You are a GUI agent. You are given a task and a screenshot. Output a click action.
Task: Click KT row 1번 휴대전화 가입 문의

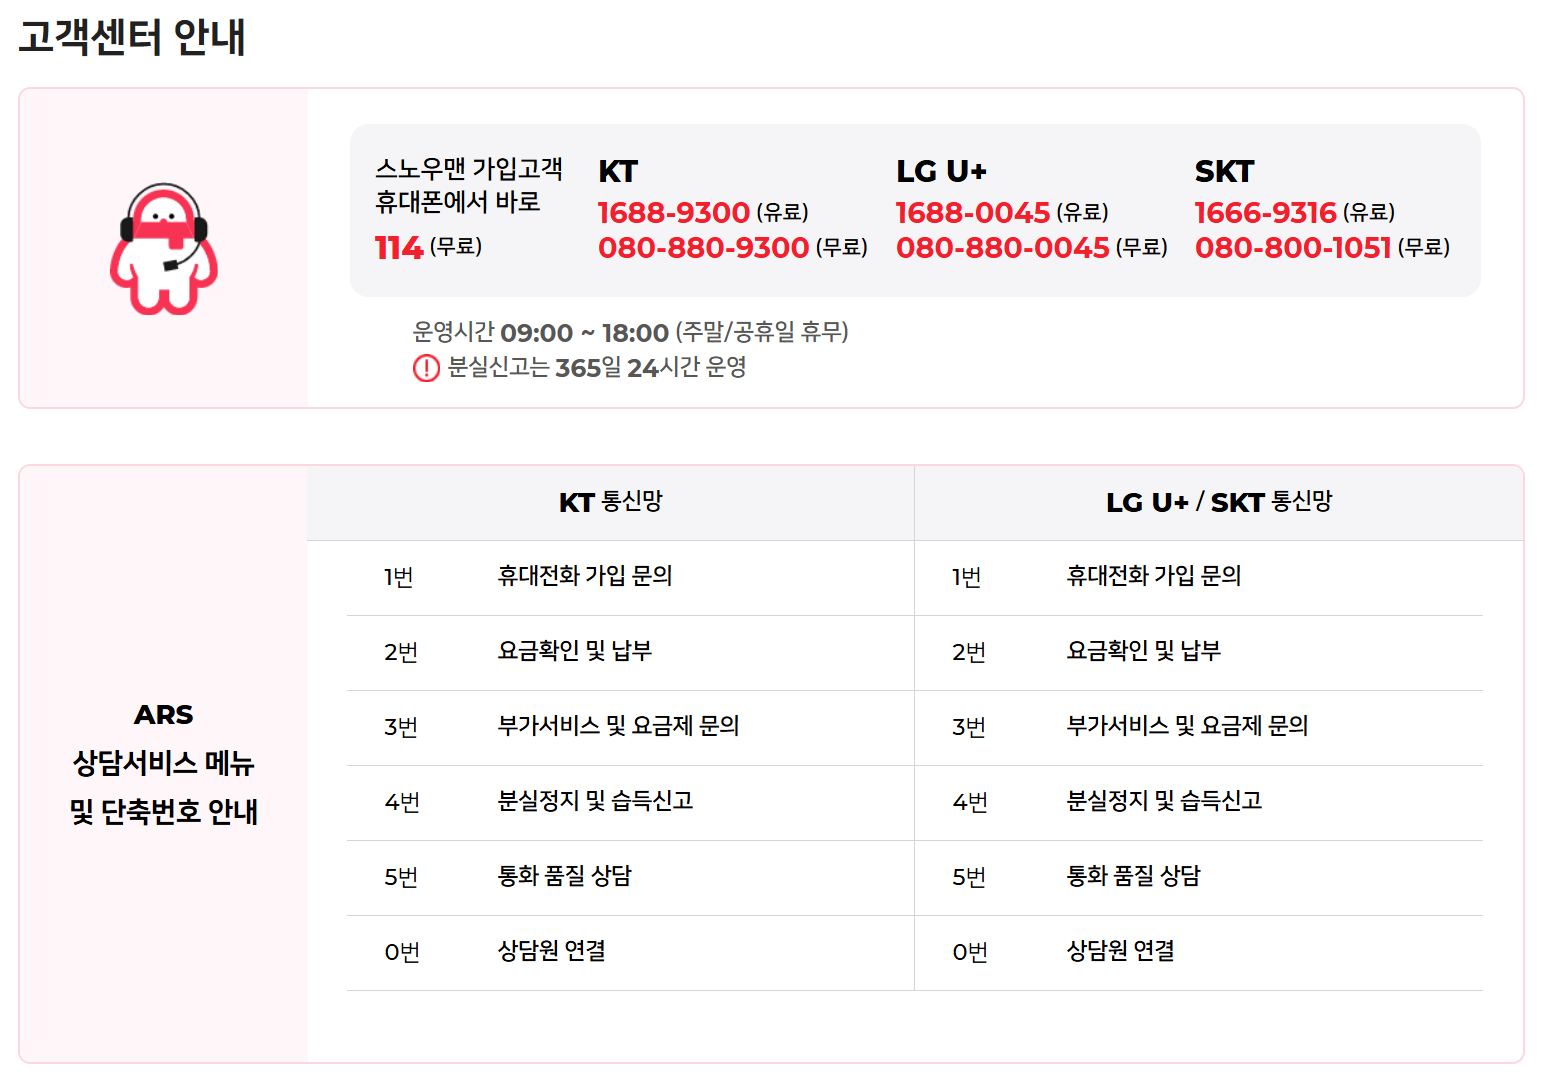pyautogui.click(x=585, y=576)
